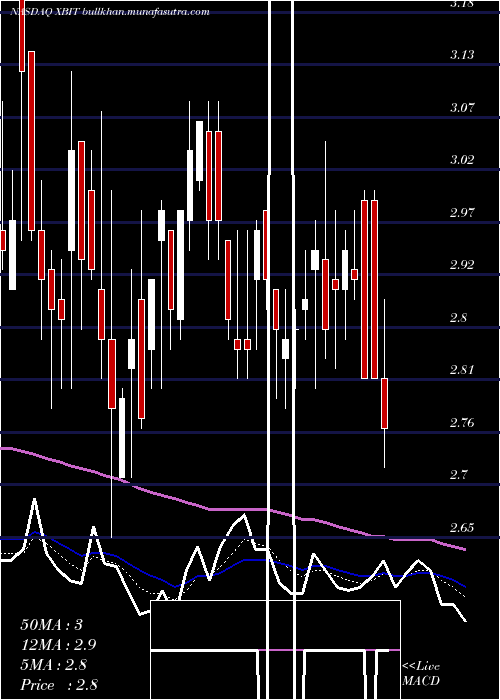Viewport: 500px width, 700px height.
Task: Click the 2.92 price axis label
Action: point(462,265)
